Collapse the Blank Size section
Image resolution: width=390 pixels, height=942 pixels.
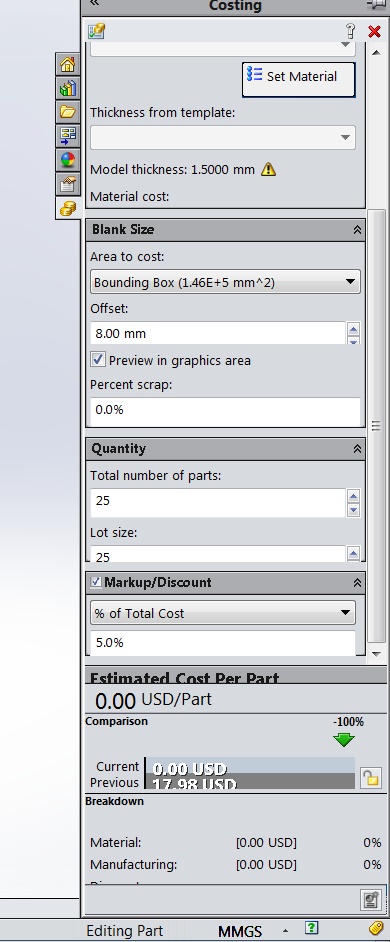(357, 229)
